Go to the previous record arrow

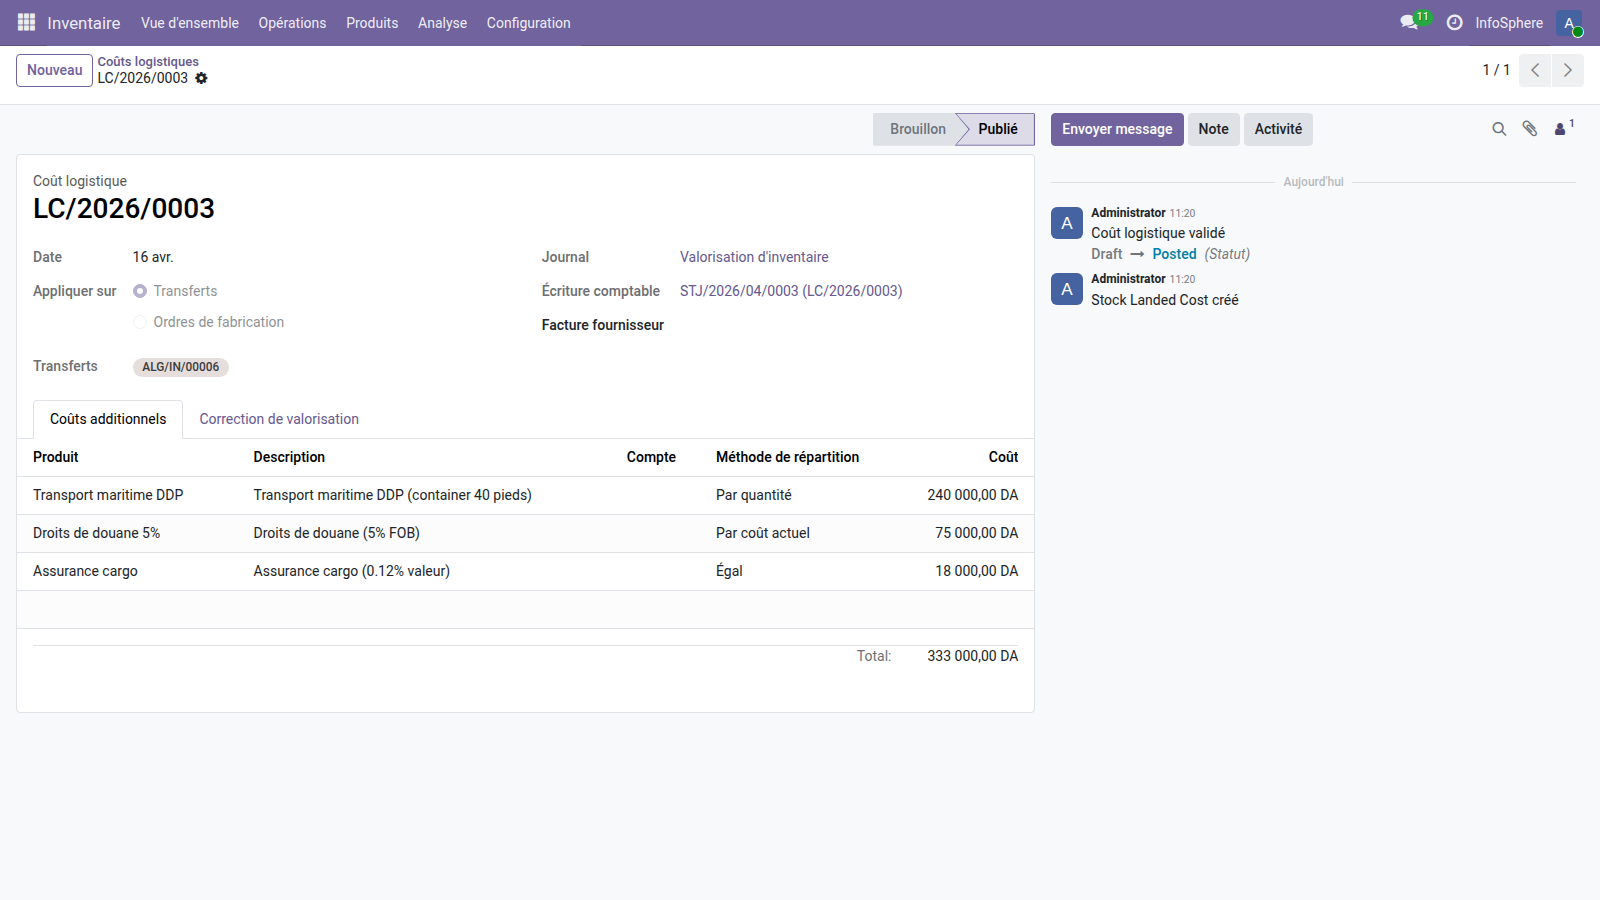[1535, 70]
